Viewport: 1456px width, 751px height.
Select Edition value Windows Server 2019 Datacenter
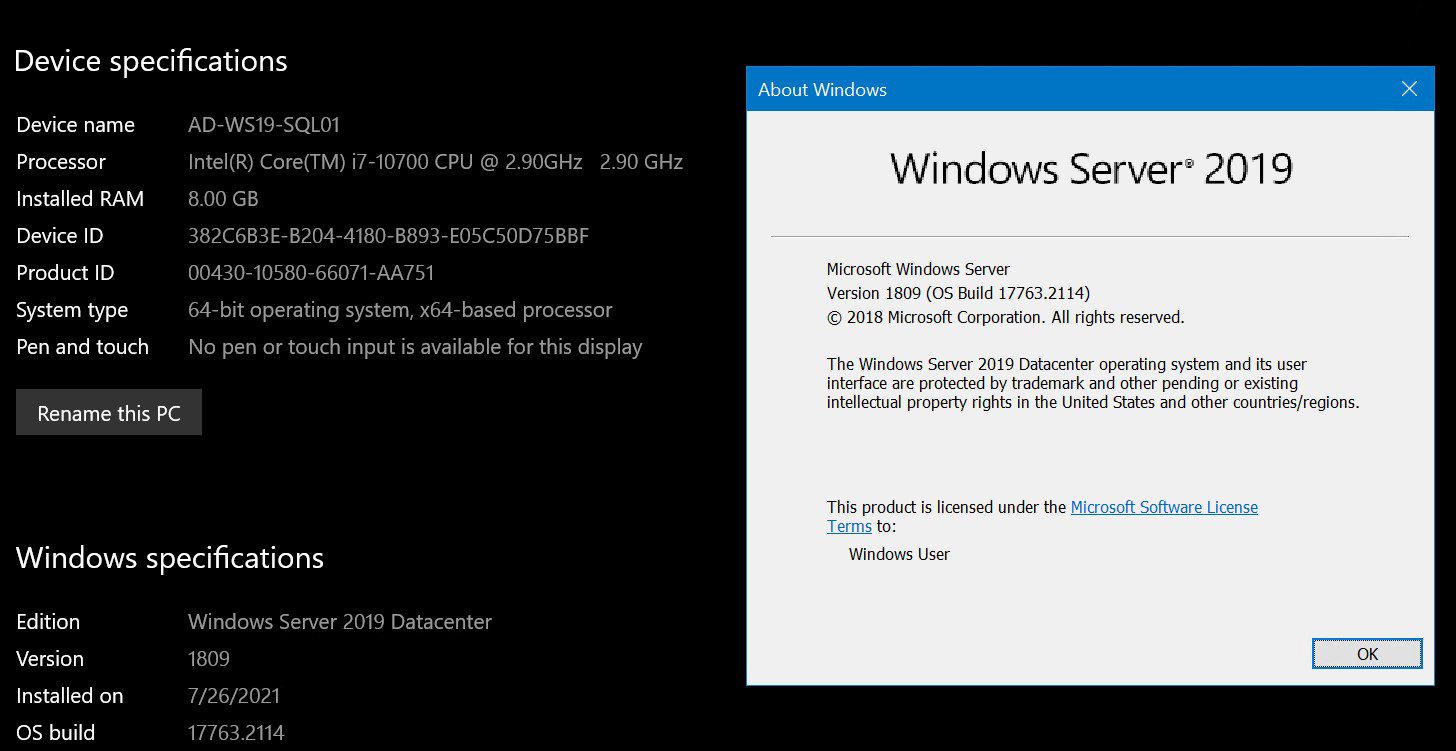click(x=340, y=622)
